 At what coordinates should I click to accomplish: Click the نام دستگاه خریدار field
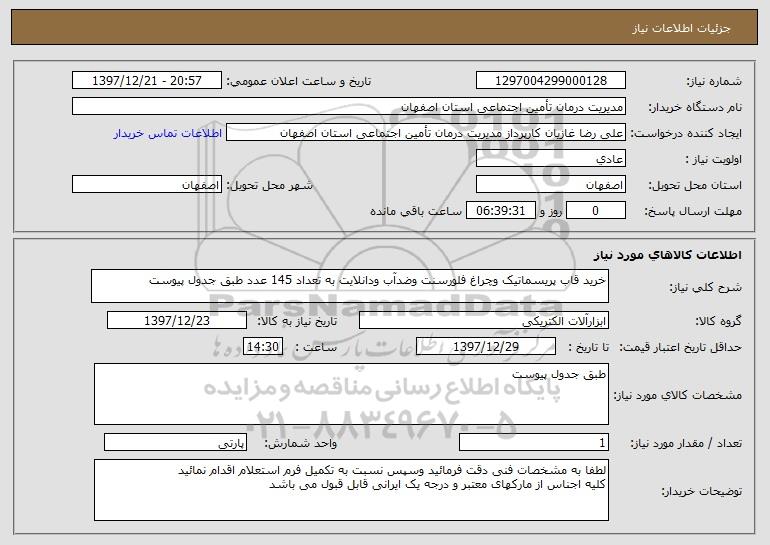tap(349, 106)
